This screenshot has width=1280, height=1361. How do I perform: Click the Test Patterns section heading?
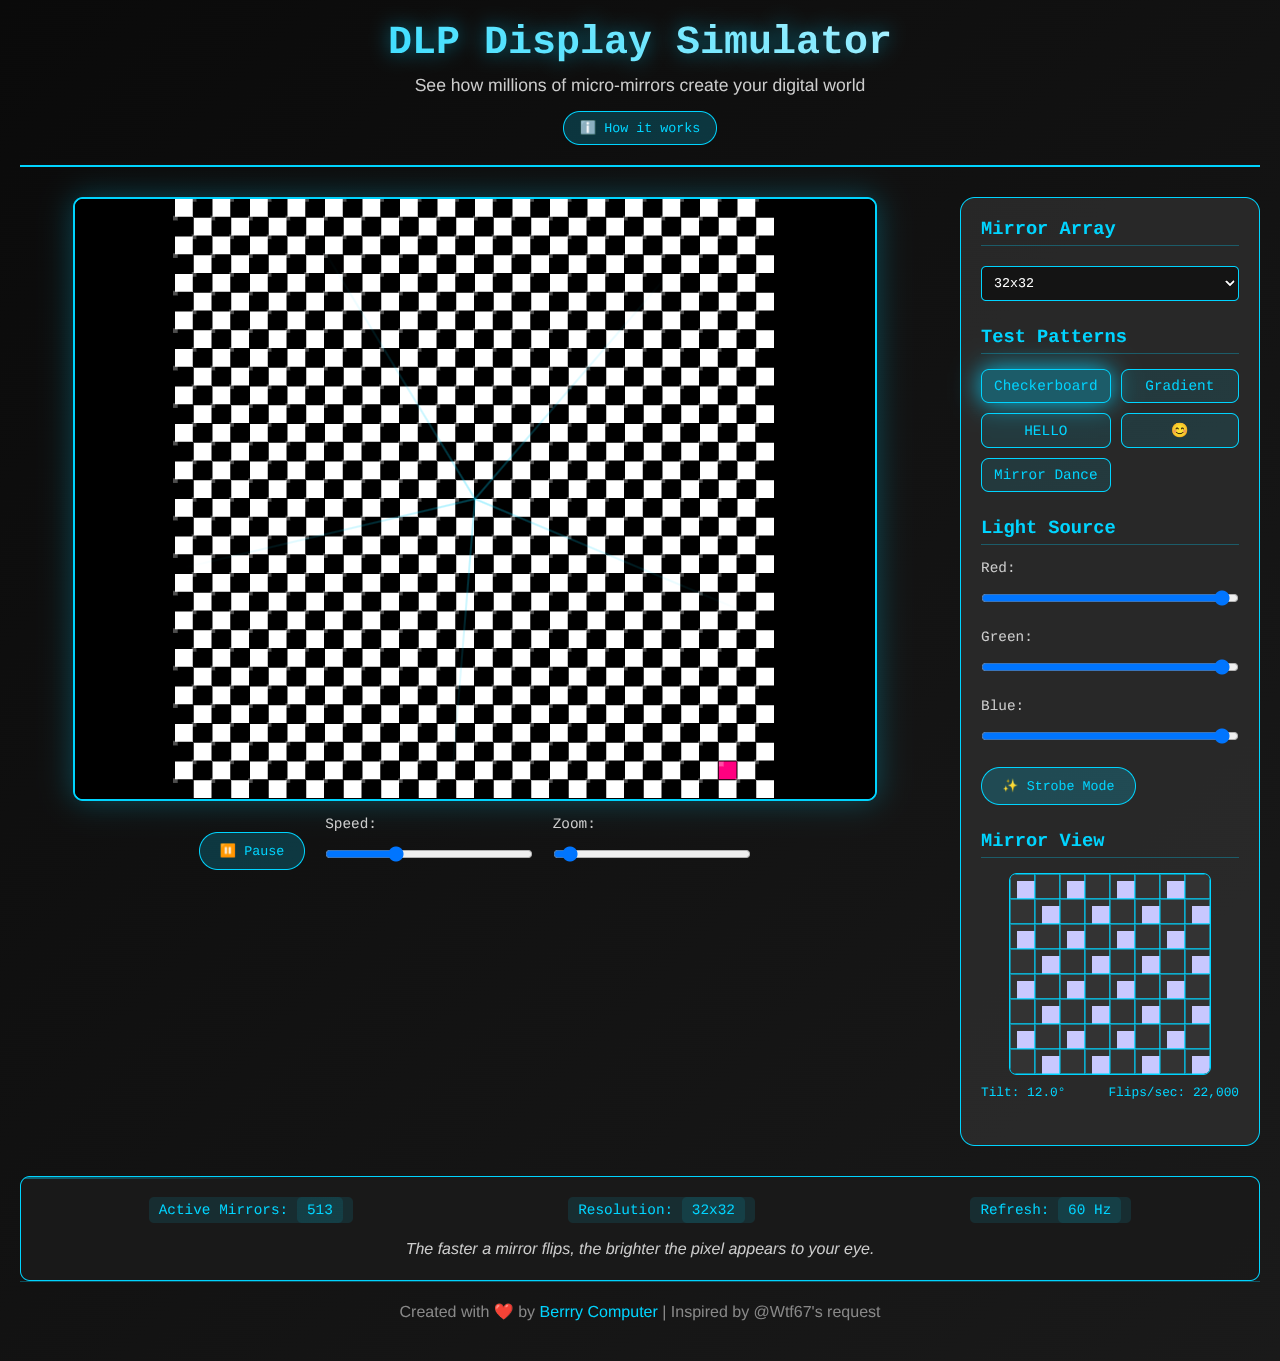[x=1053, y=336]
